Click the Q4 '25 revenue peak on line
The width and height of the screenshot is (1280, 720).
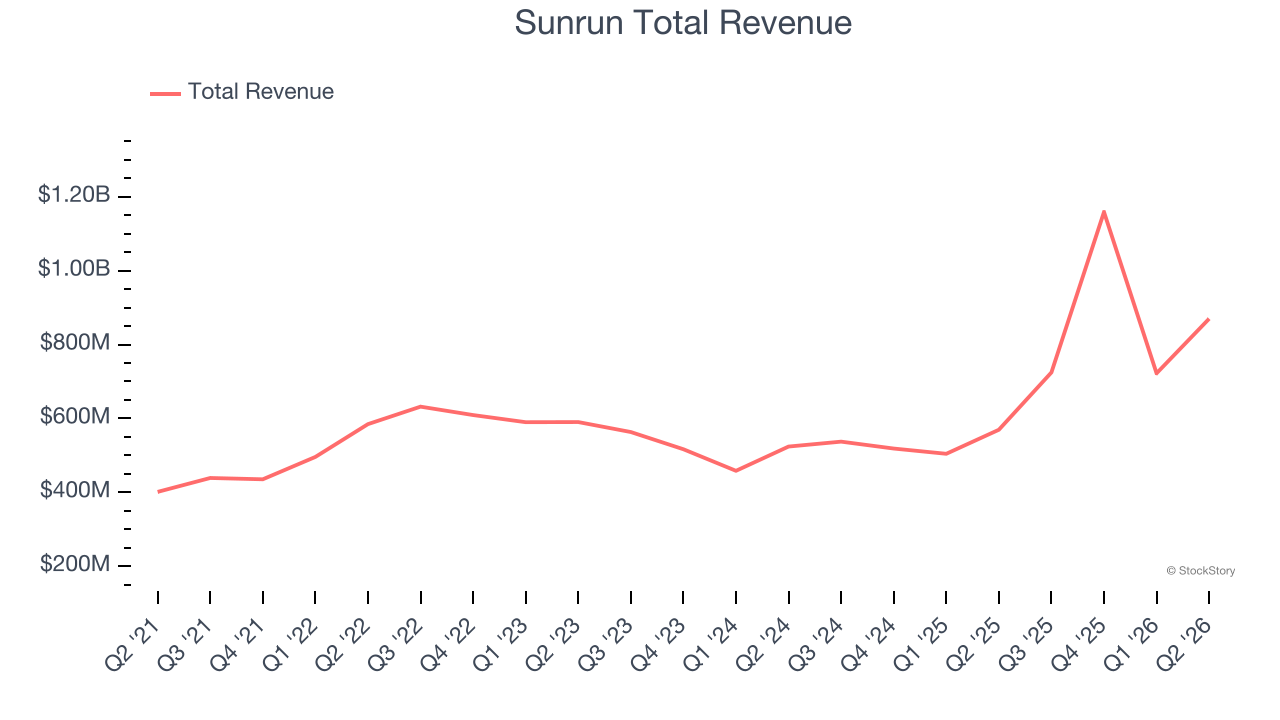[x=1104, y=211]
